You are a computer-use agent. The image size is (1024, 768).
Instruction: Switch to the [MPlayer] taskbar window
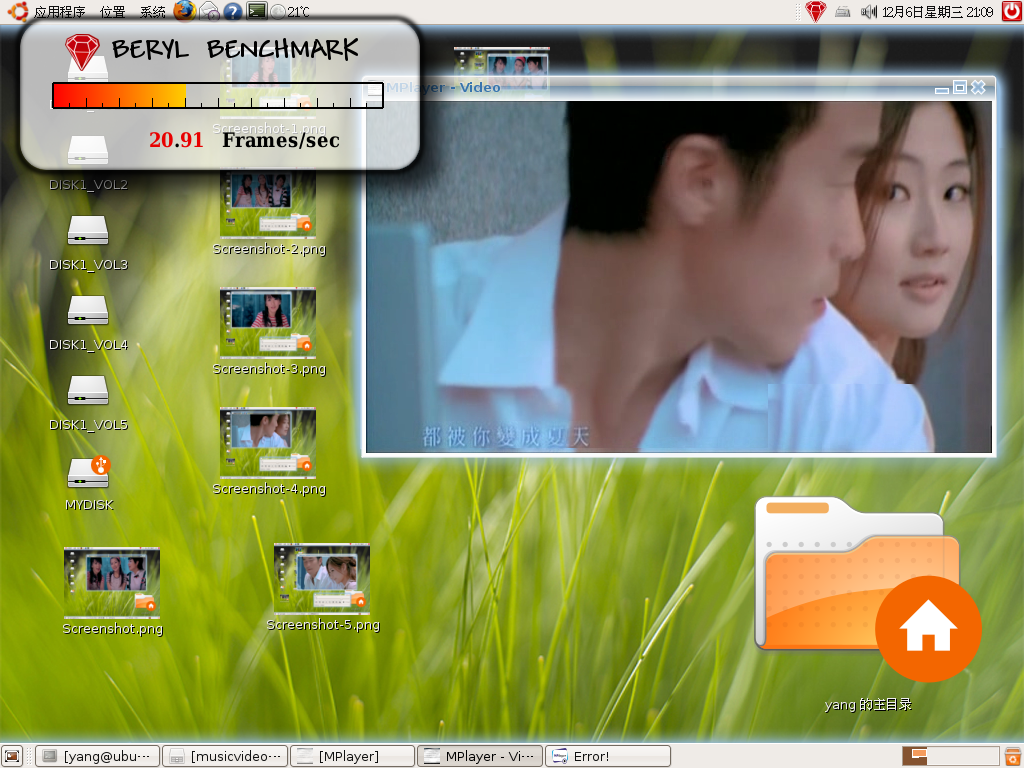(x=353, y=756)
